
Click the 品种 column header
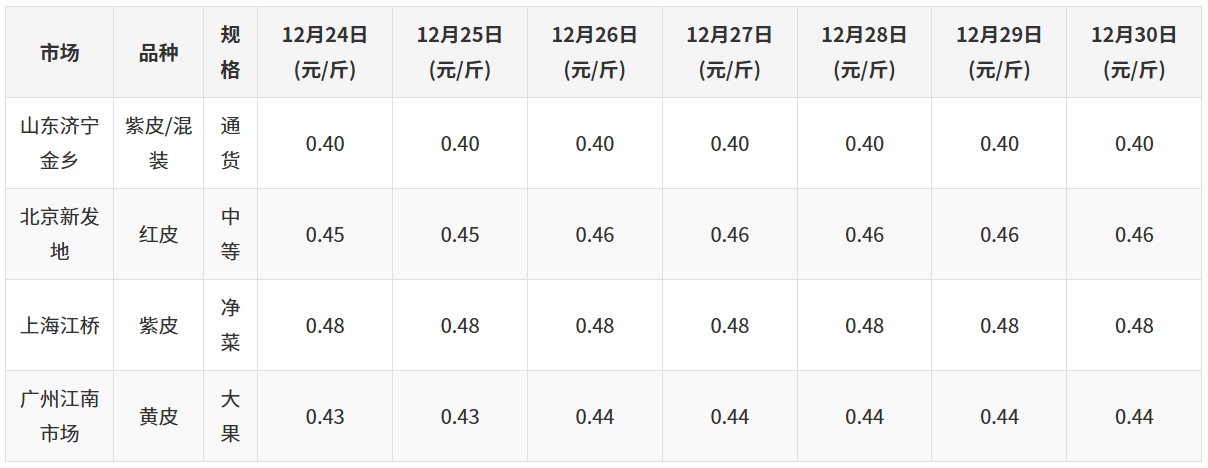coord(158,53)
